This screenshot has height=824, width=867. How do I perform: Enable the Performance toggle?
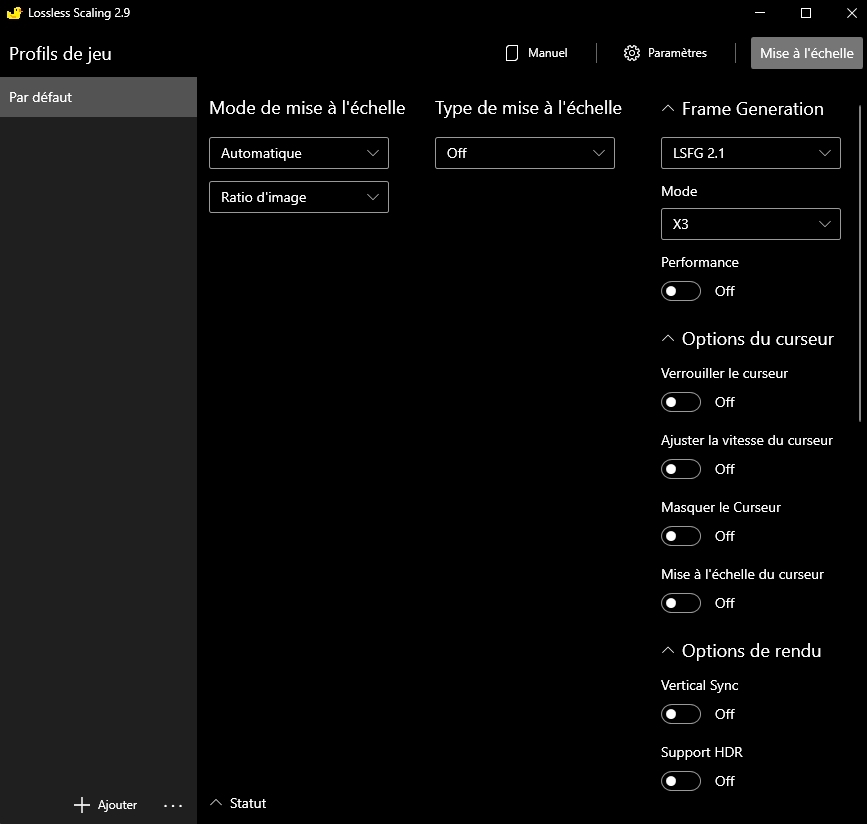[x=681, y=291]
